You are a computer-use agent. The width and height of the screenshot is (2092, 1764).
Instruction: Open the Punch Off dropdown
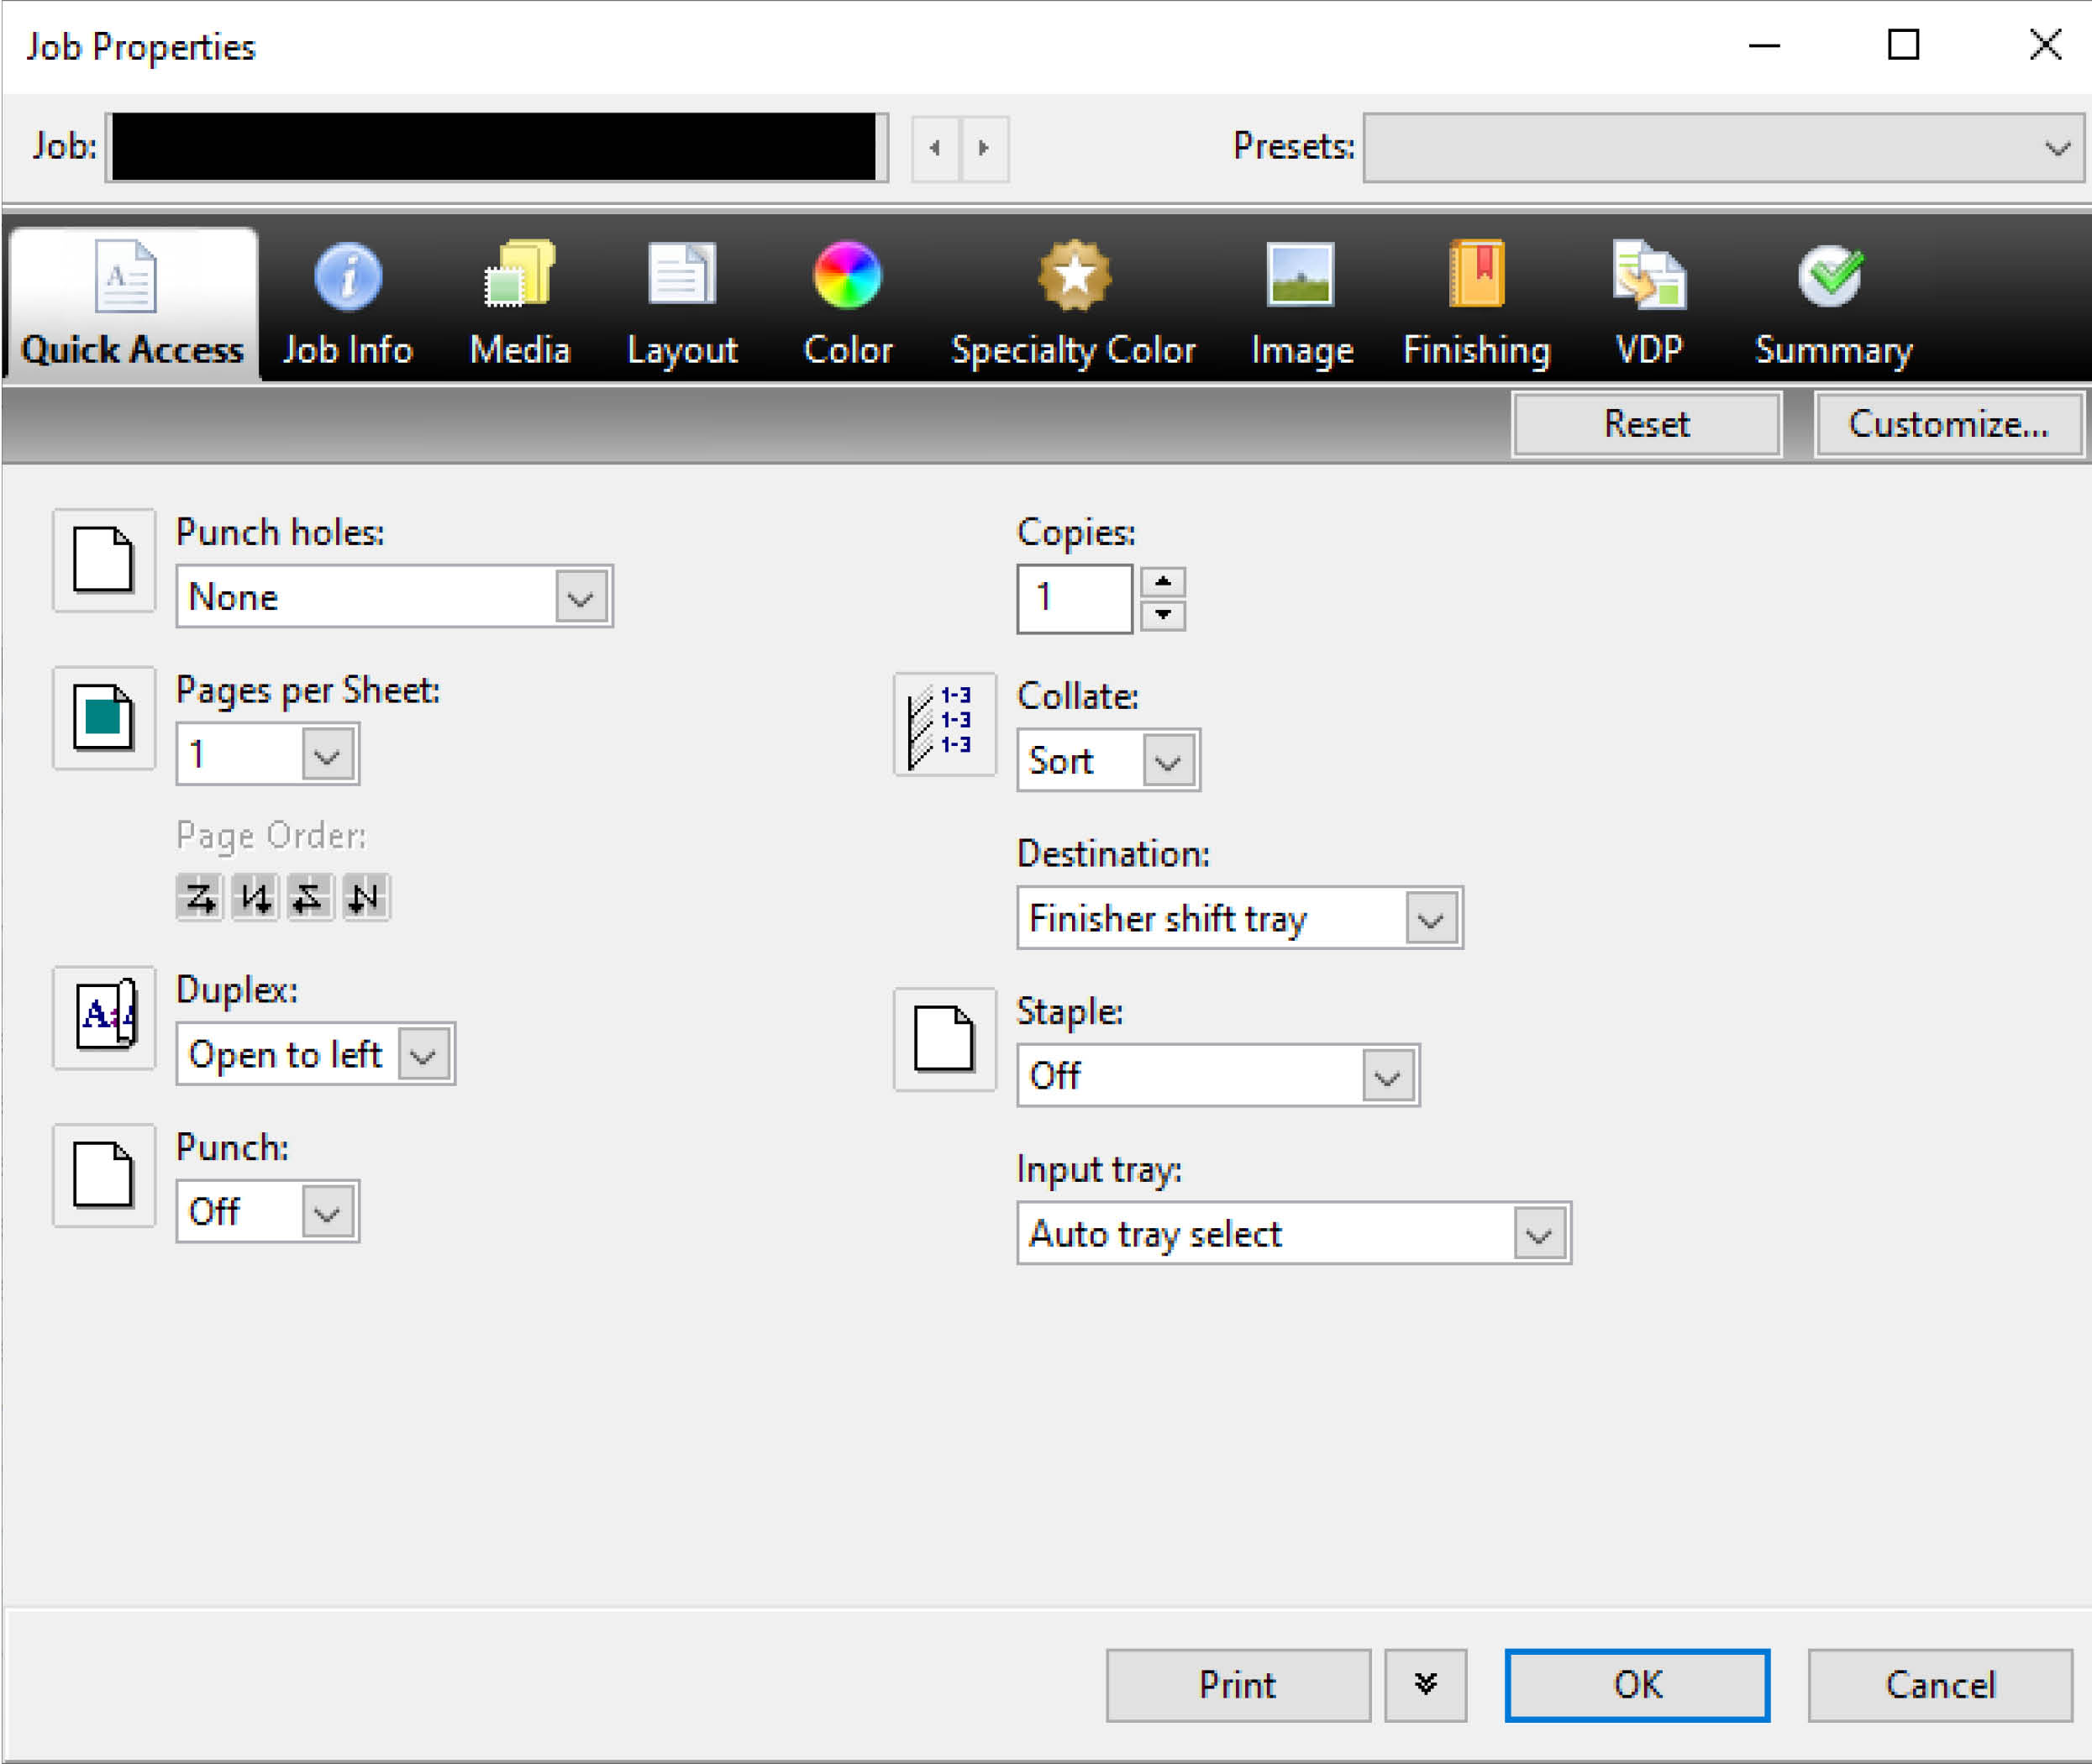point(267,1212)
